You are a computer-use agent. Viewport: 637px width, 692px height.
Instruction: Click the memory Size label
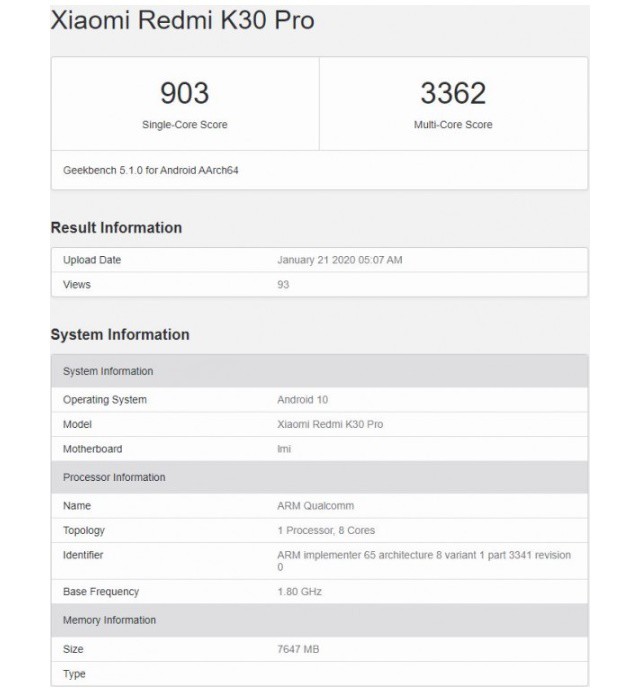(x=73, y=649)
